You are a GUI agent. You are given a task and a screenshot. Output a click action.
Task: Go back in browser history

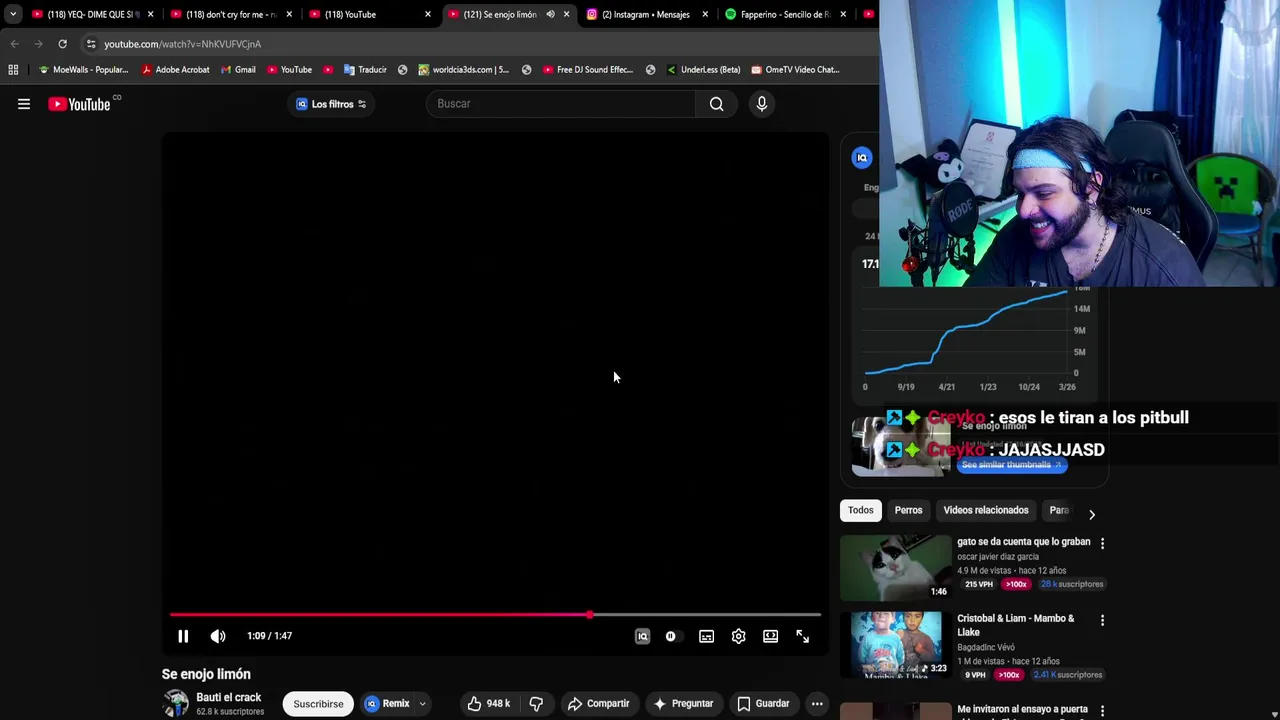(x=15, y=44)
